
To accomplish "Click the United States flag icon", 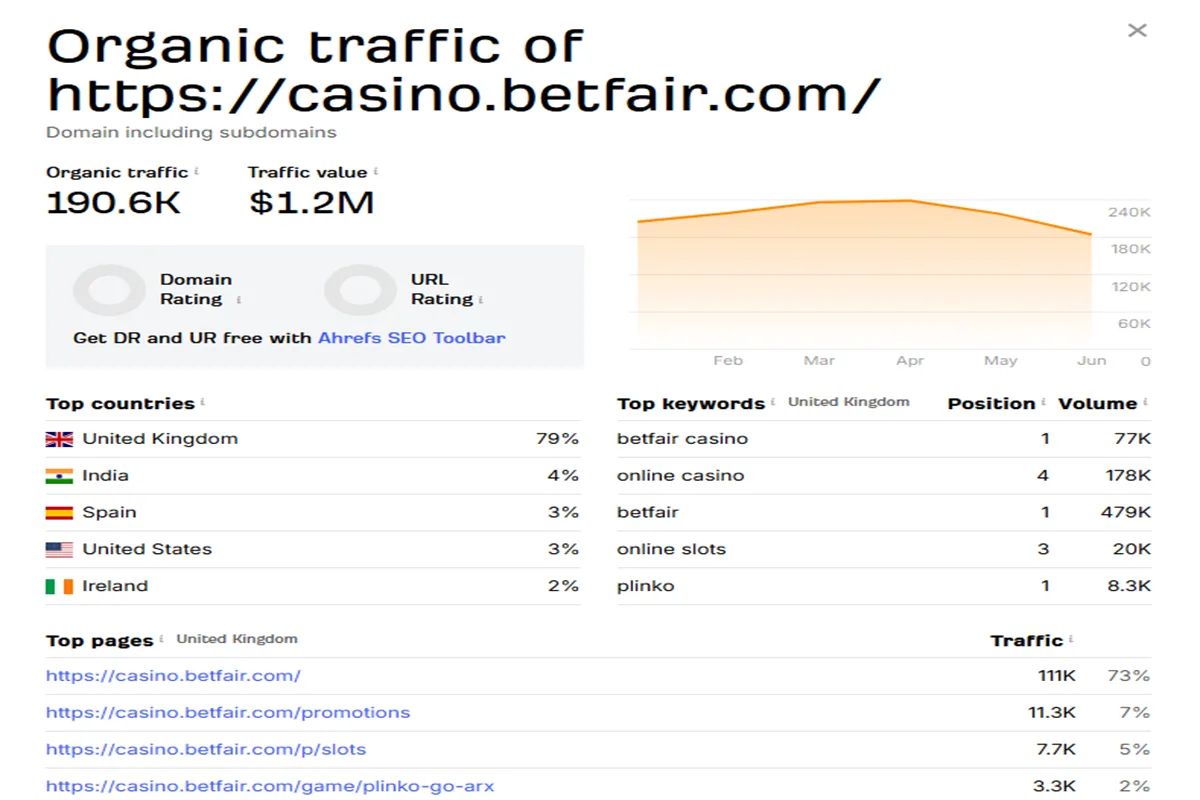I will 59,550.
